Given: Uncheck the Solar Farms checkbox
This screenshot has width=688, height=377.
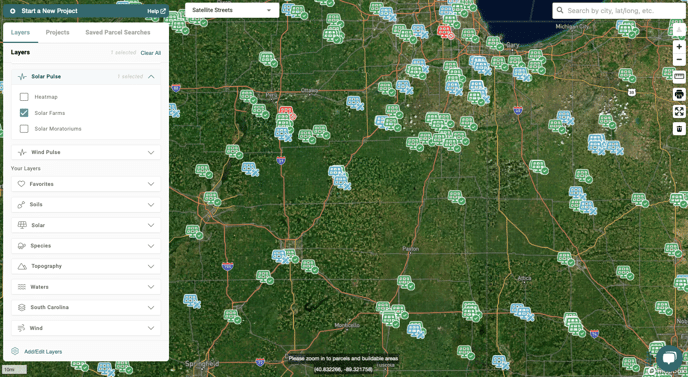Looking at the screenshot, I should click(x=24, y=113).
